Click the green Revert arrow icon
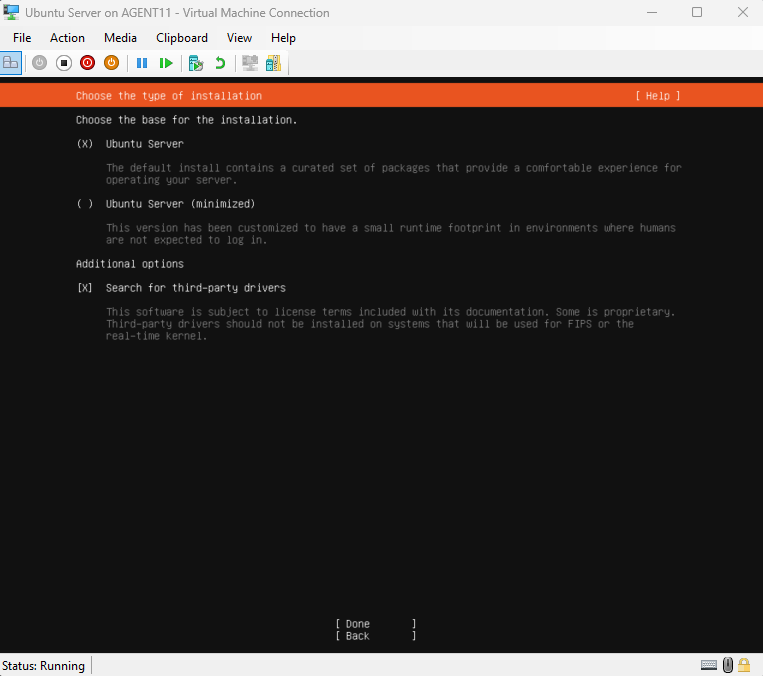 [x=220, y=63]
